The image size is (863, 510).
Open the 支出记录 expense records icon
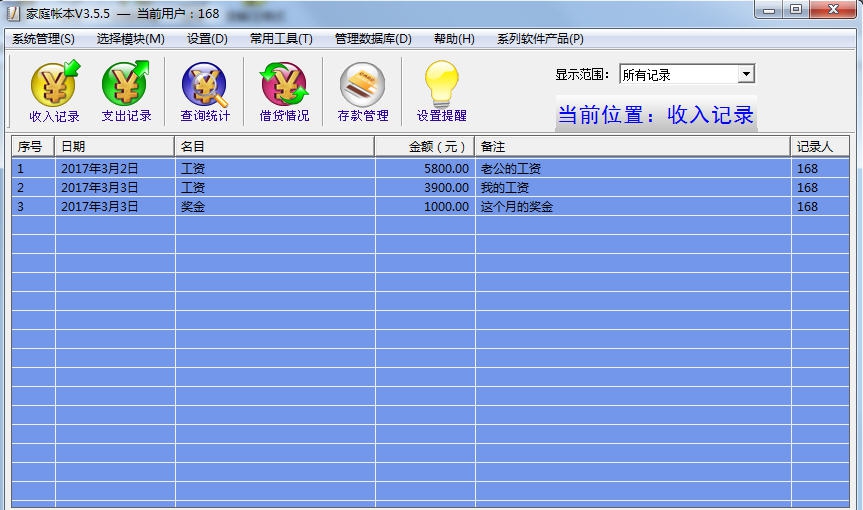126,92
